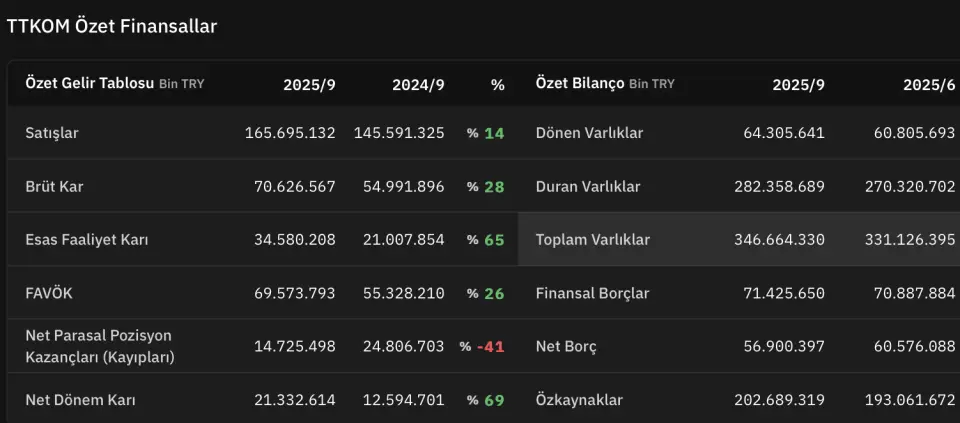Image resolution: width=960 pixels, height=423 pixels.
Task: Click the percent change column header
Action: 497,85
